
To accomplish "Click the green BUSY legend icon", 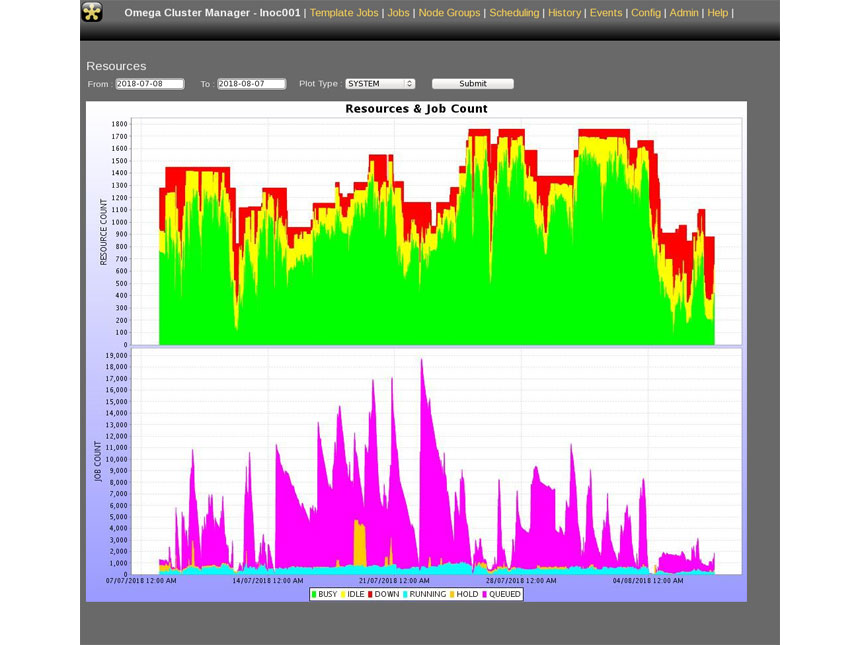I will [313, 594].
